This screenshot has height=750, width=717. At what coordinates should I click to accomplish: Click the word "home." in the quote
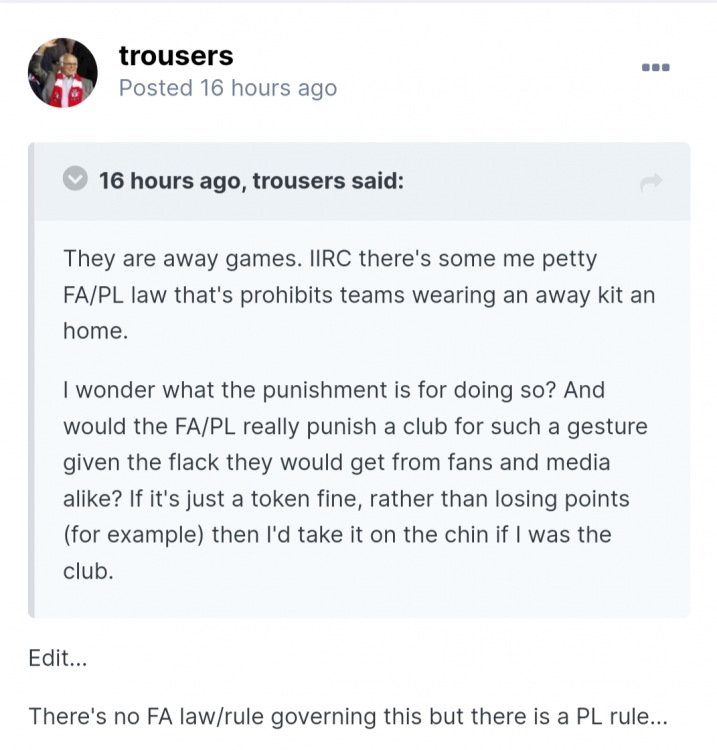point(96,331)
